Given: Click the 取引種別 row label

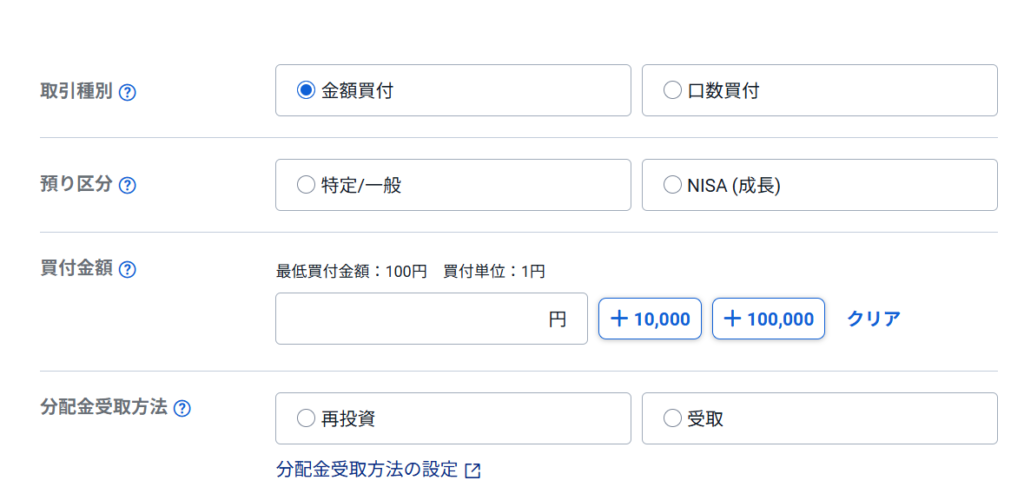Looking at the screenshot, I should [76, 91].
